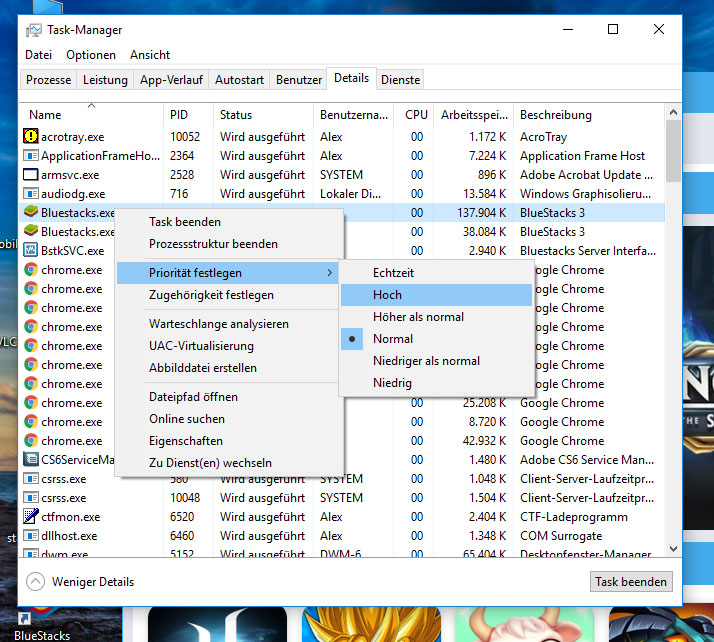
Task: Click the audiodg.exe process icon
Action: (x=31, y=194)
